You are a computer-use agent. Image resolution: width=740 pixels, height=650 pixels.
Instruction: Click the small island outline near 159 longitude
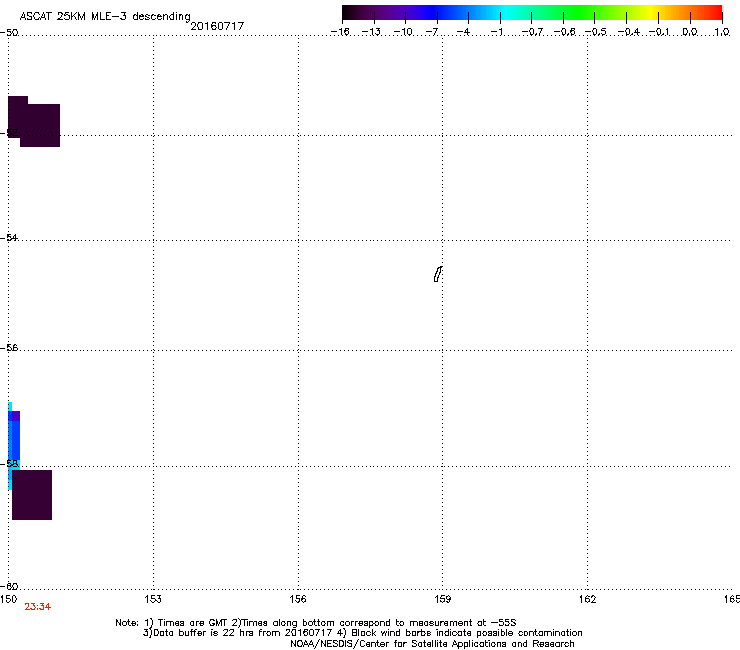(438, 274)
